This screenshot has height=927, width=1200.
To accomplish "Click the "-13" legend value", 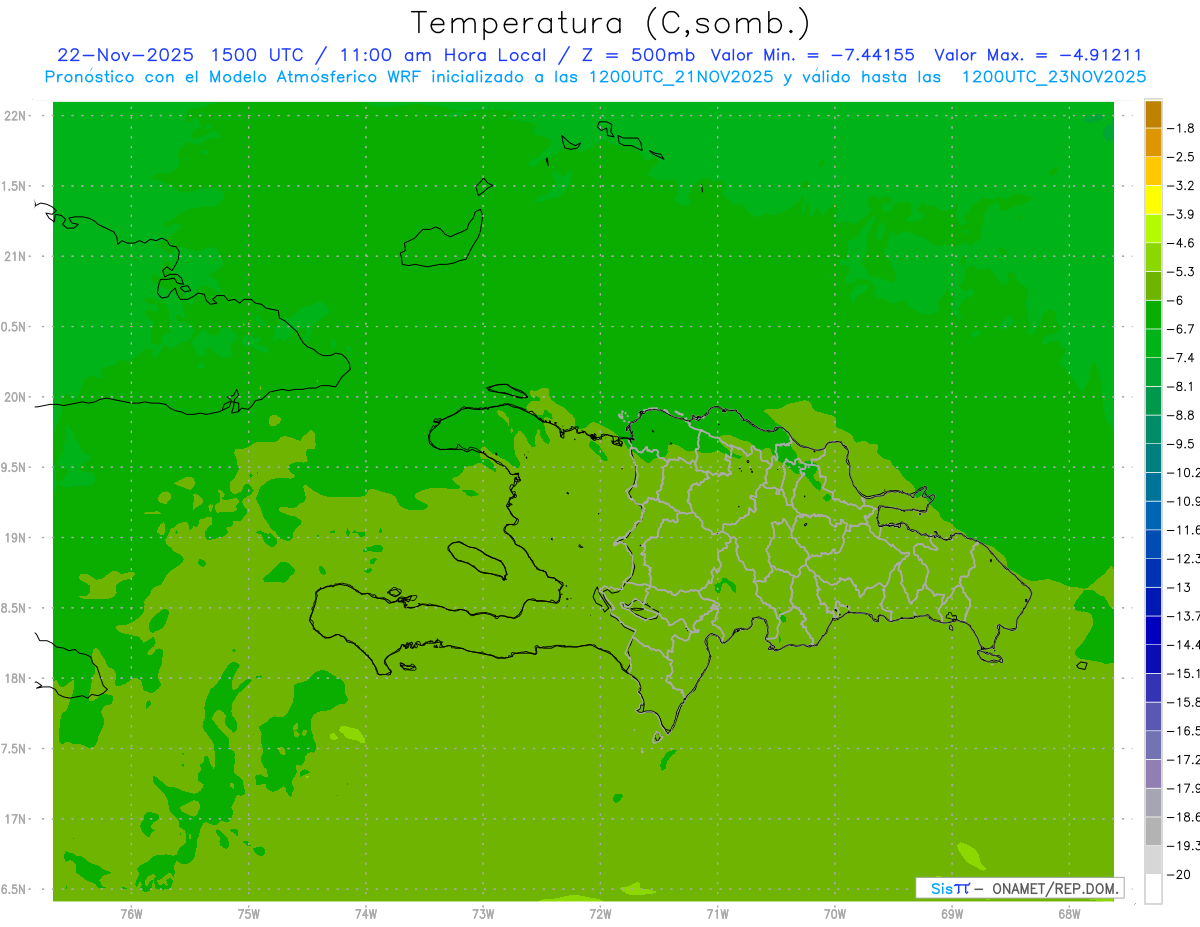I will [1180, 587].
